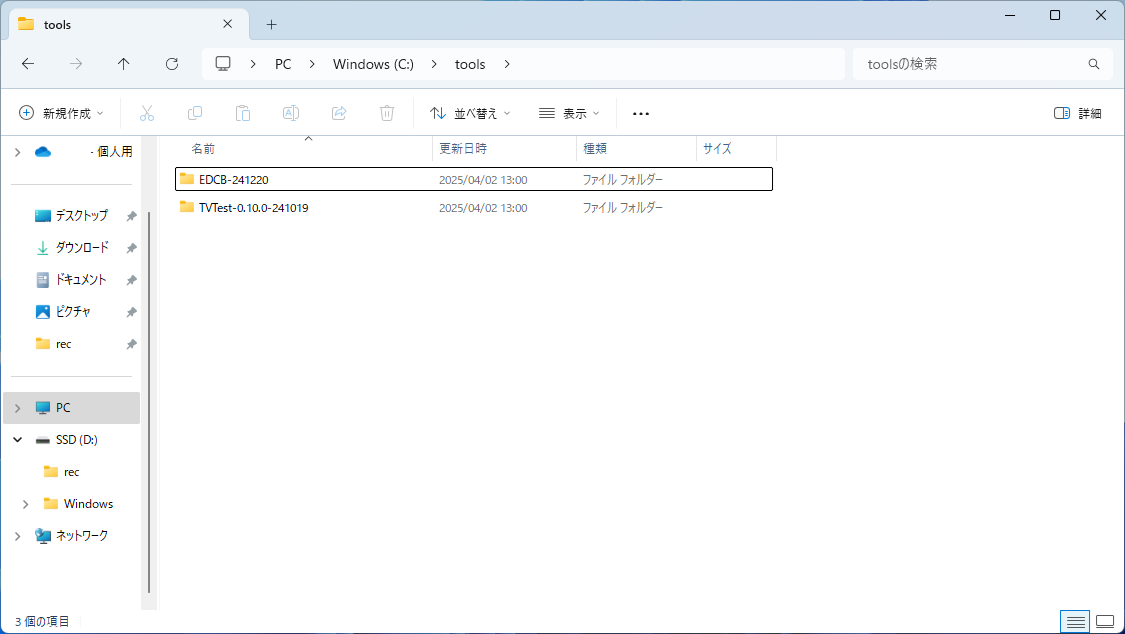Collapse the SSD (D:) tree node
Screen dimensions: 1125x634
pos(17,440)
